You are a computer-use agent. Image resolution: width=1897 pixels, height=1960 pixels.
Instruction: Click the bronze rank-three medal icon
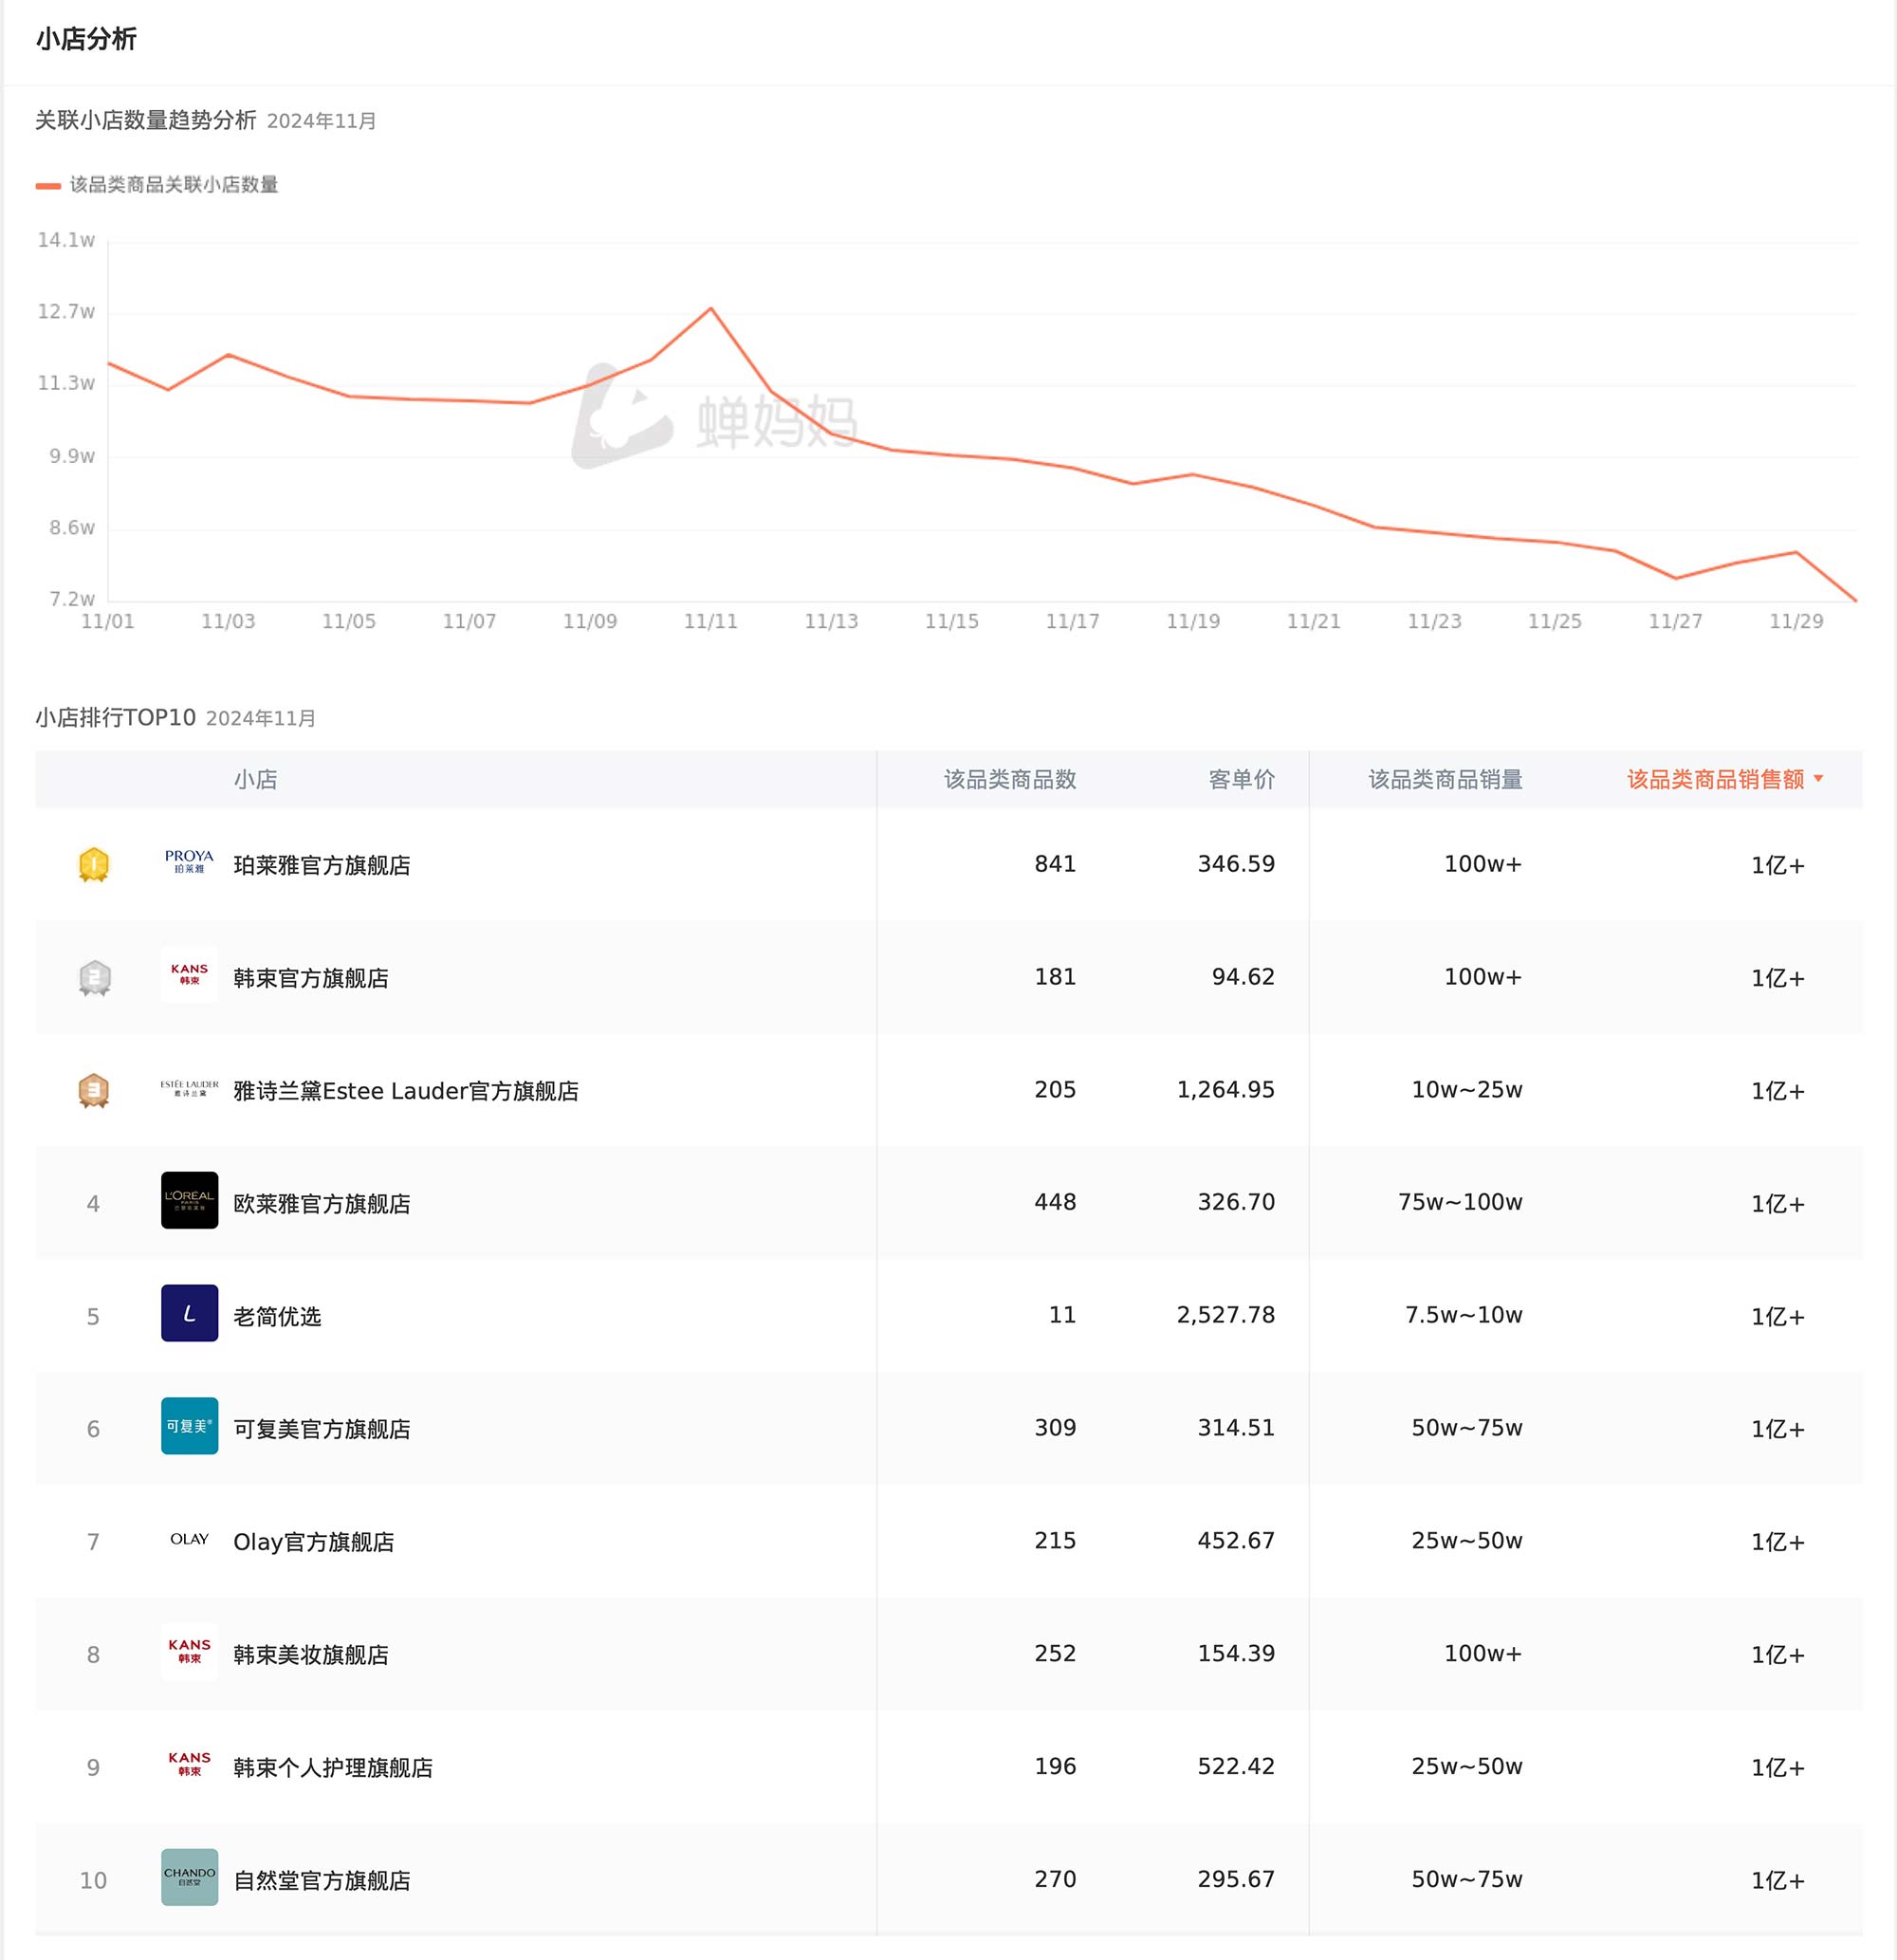click(x=94, y=1090)
